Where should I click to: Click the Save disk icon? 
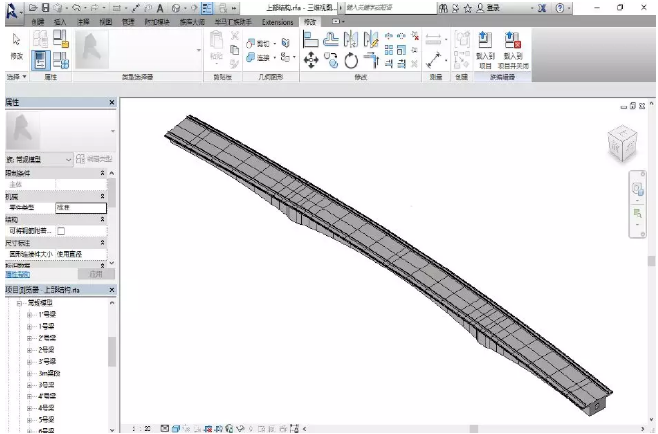tap(45, 8)
